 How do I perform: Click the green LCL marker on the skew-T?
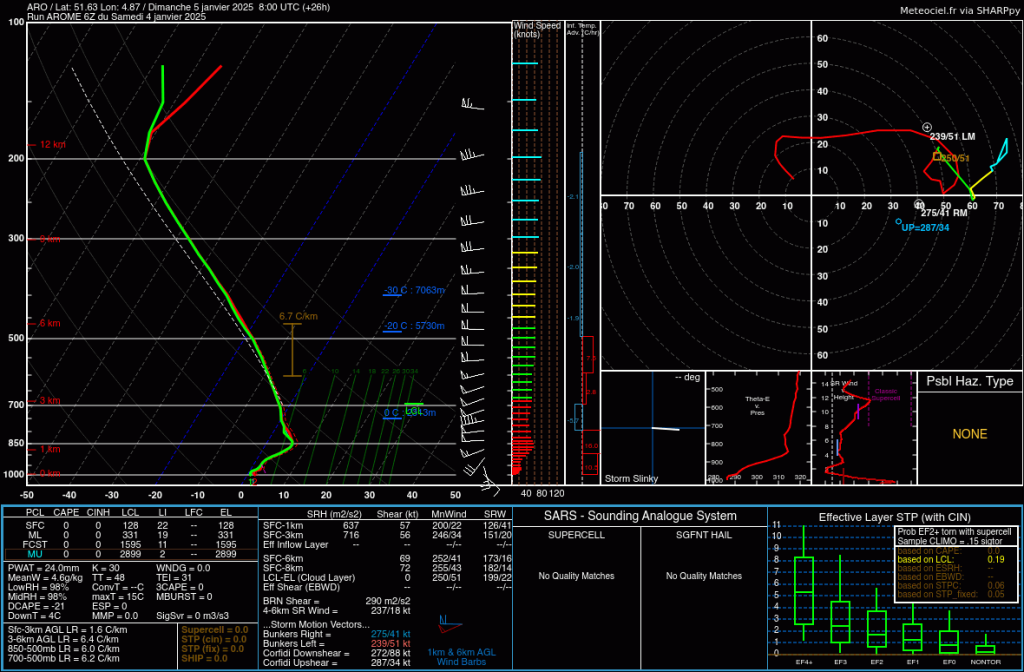(413, 408)
